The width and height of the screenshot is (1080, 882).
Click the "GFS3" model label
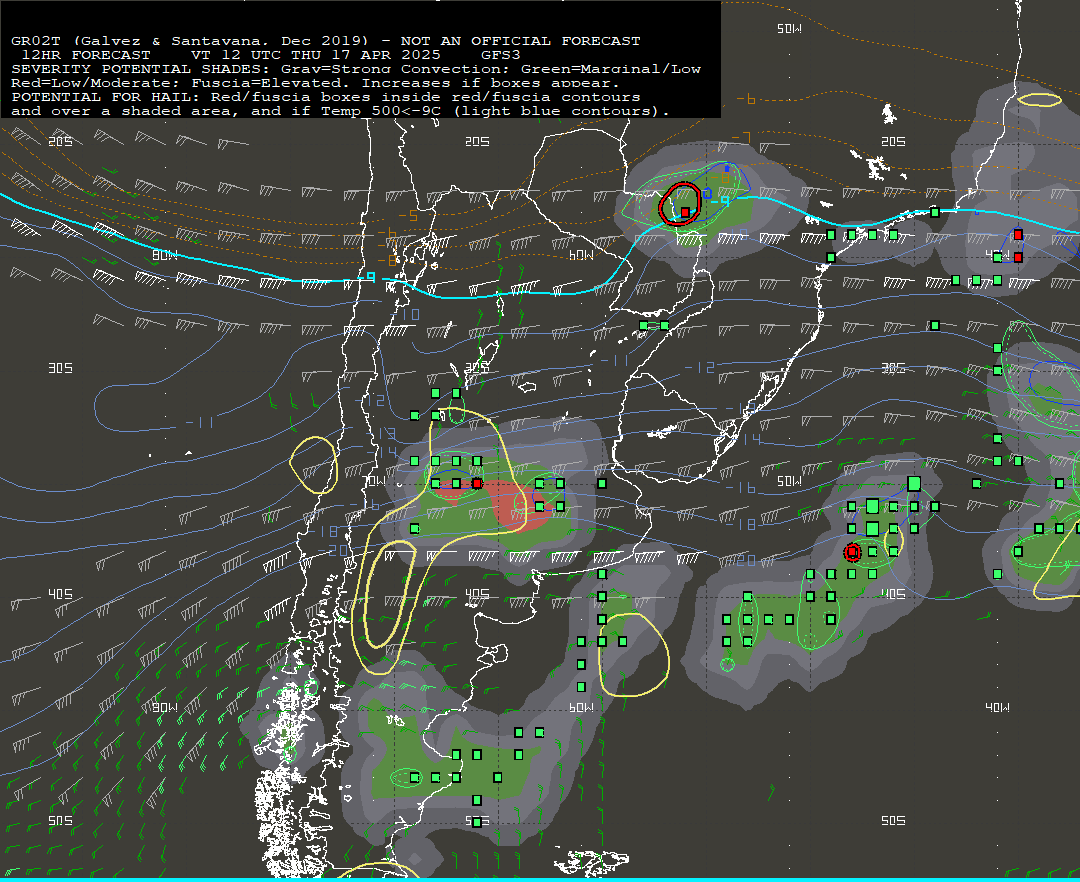[500, 55]
